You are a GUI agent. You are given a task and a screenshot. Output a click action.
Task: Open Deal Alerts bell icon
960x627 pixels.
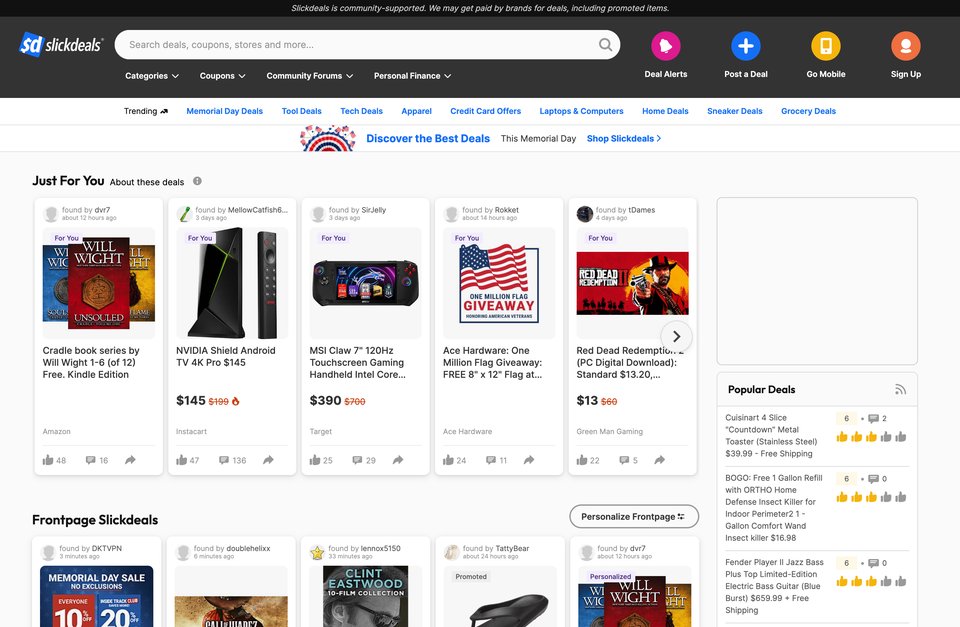(666, 46)
